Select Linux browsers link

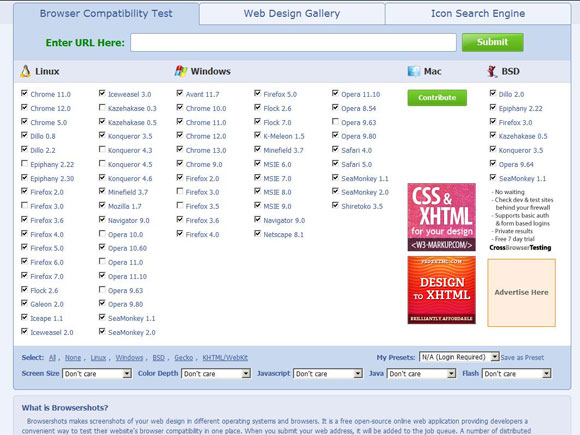click(98, 358)
